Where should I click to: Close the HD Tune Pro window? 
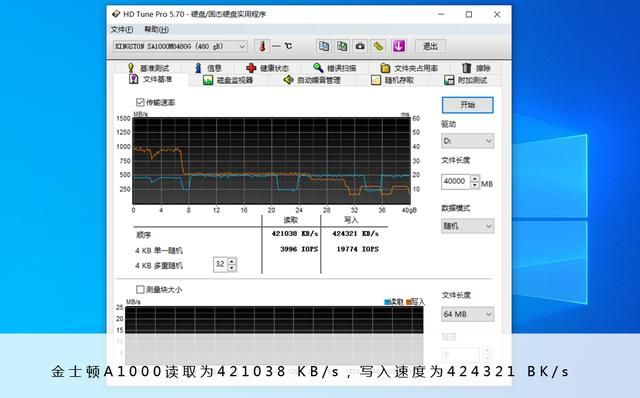point(497,14)
